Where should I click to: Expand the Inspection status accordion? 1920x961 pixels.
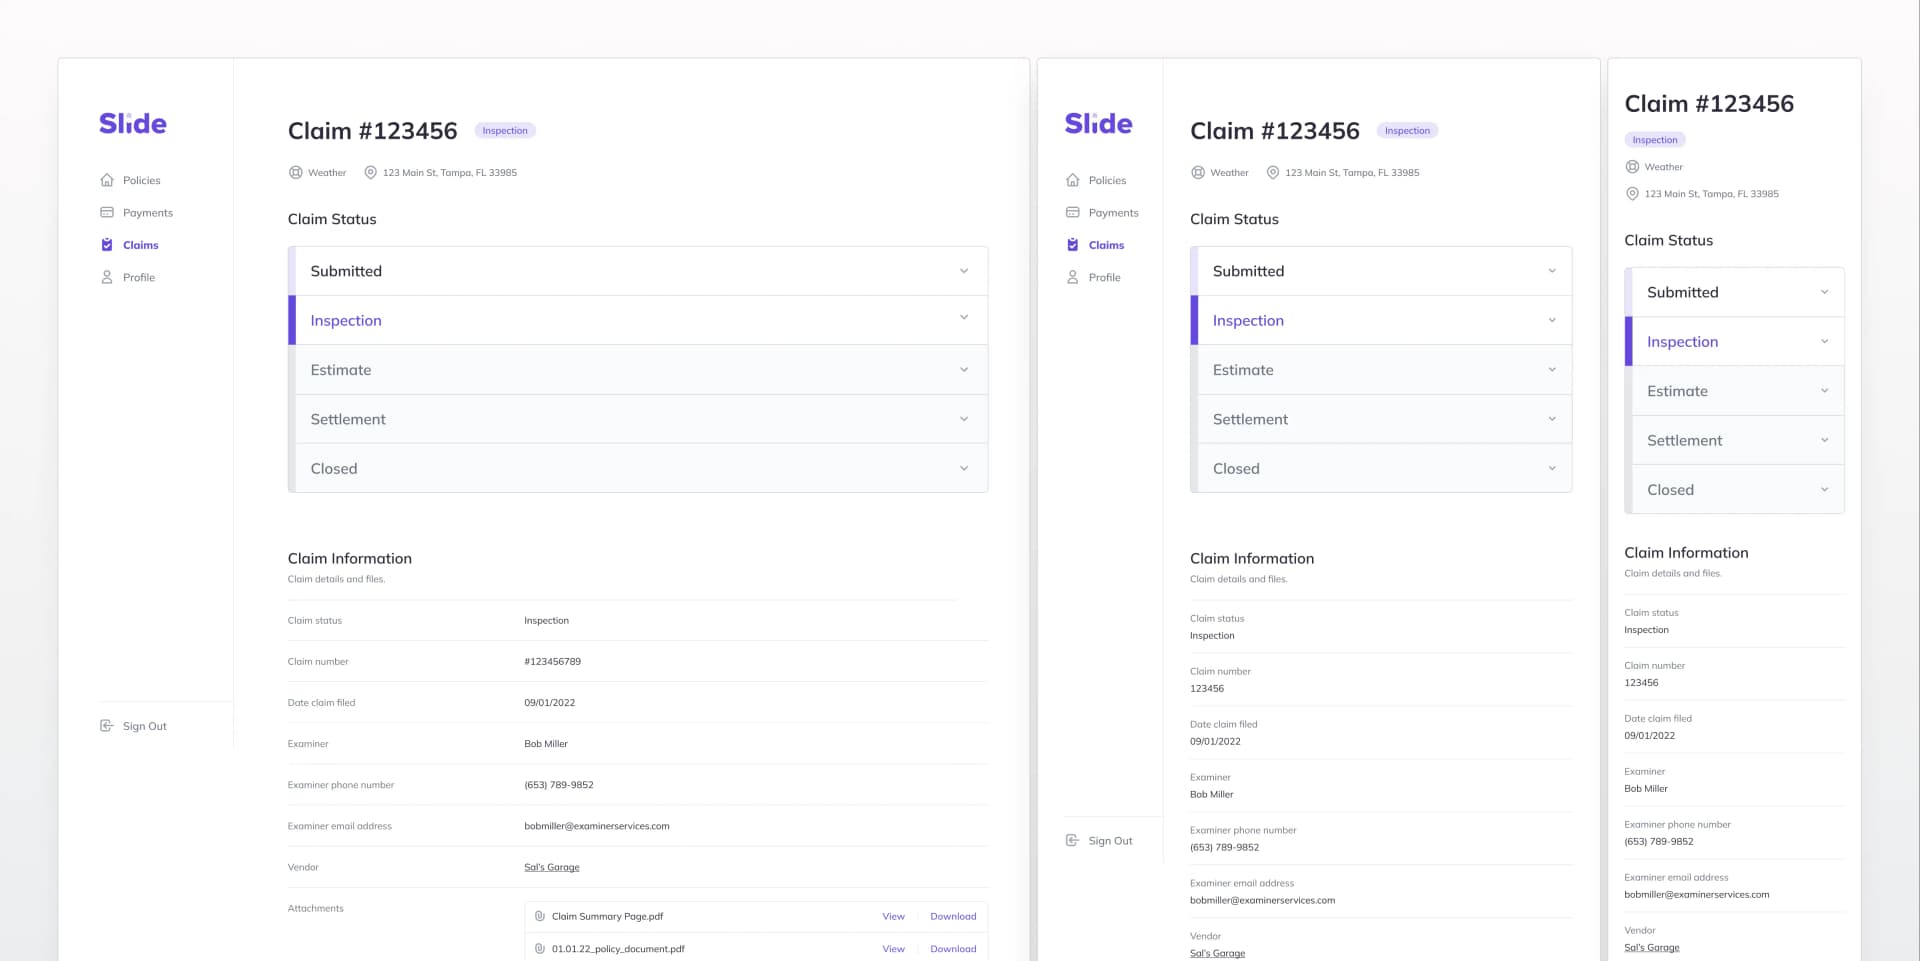click(963, 319)
